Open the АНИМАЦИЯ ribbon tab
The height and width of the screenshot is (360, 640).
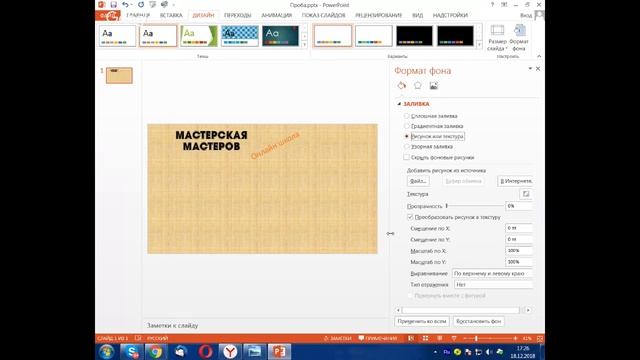pos(277,15)
